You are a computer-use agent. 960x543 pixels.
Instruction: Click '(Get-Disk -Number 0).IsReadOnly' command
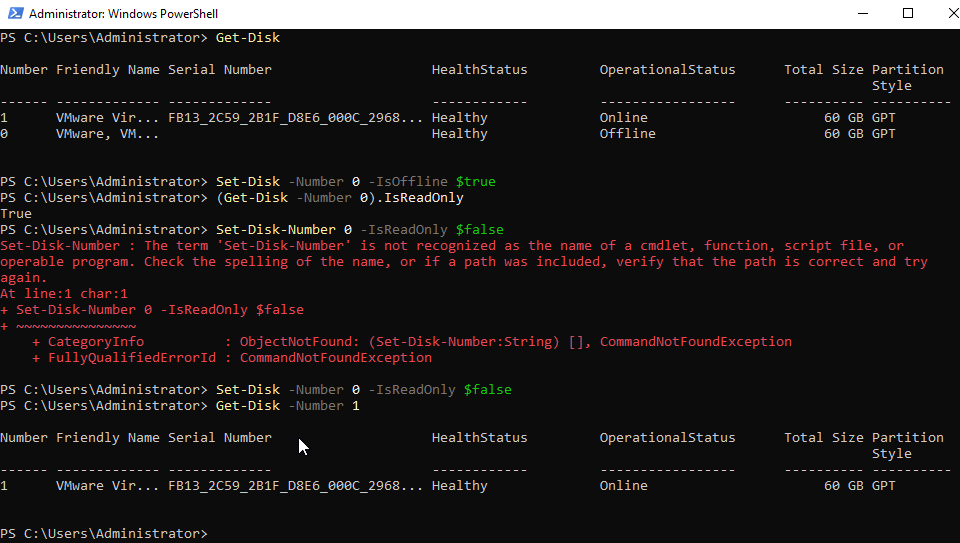click(340, 198)
